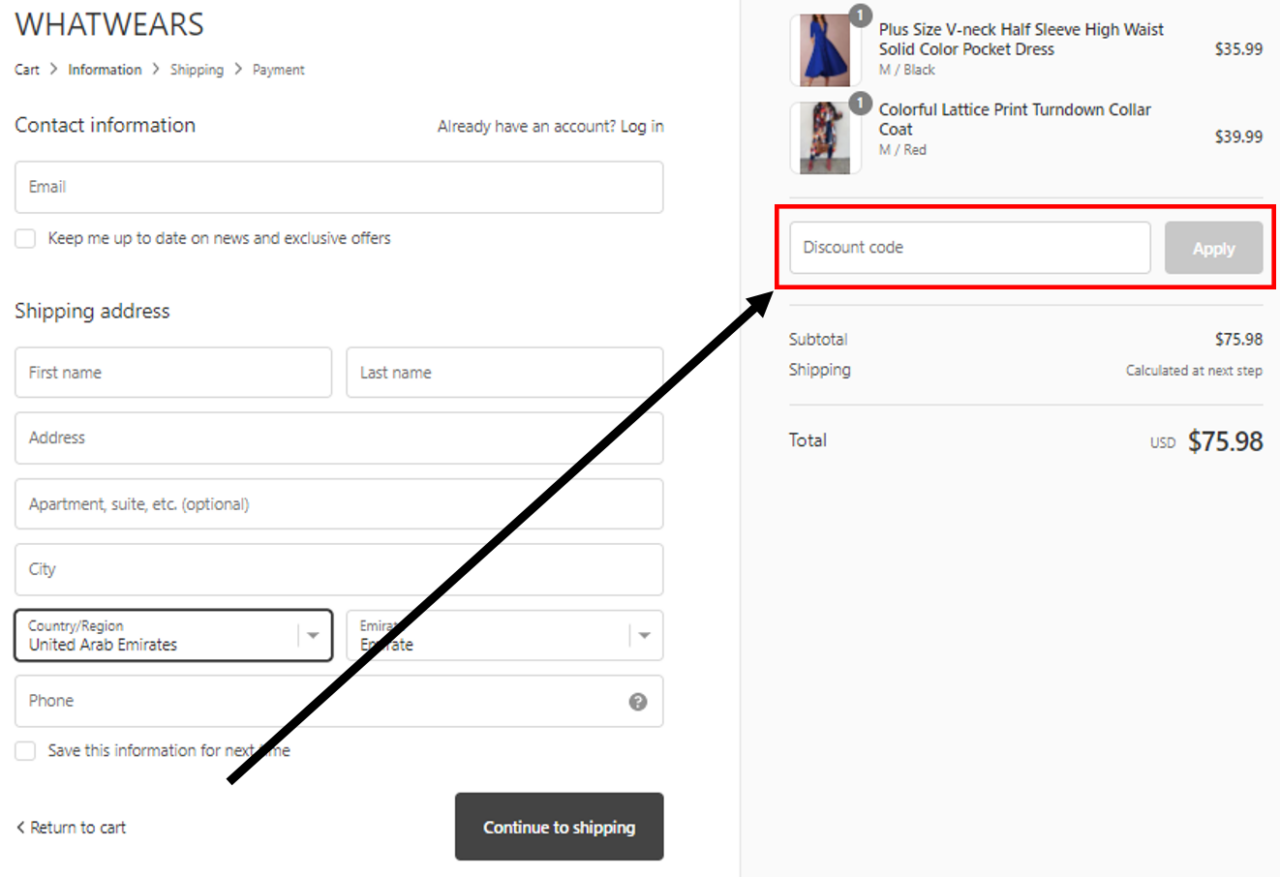
Task: Focus the Discount code field
Action: (970, 248)
